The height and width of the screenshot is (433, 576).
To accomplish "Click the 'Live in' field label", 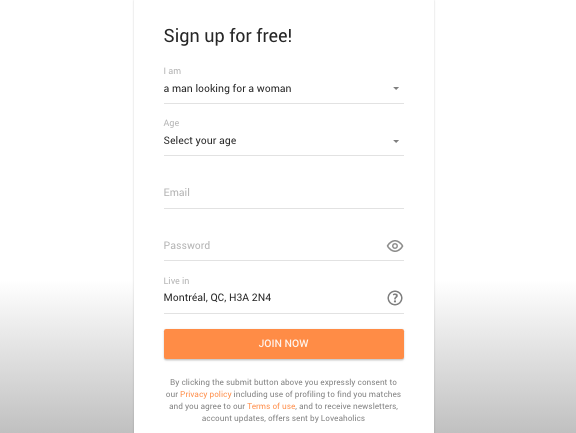I will click(176, 281).
